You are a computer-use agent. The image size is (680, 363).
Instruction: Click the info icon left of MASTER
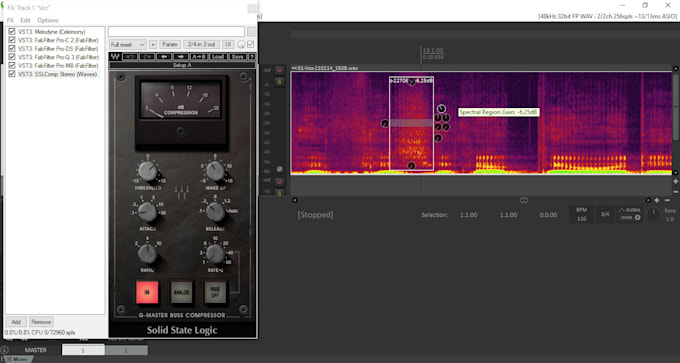(x=4, y=350)
